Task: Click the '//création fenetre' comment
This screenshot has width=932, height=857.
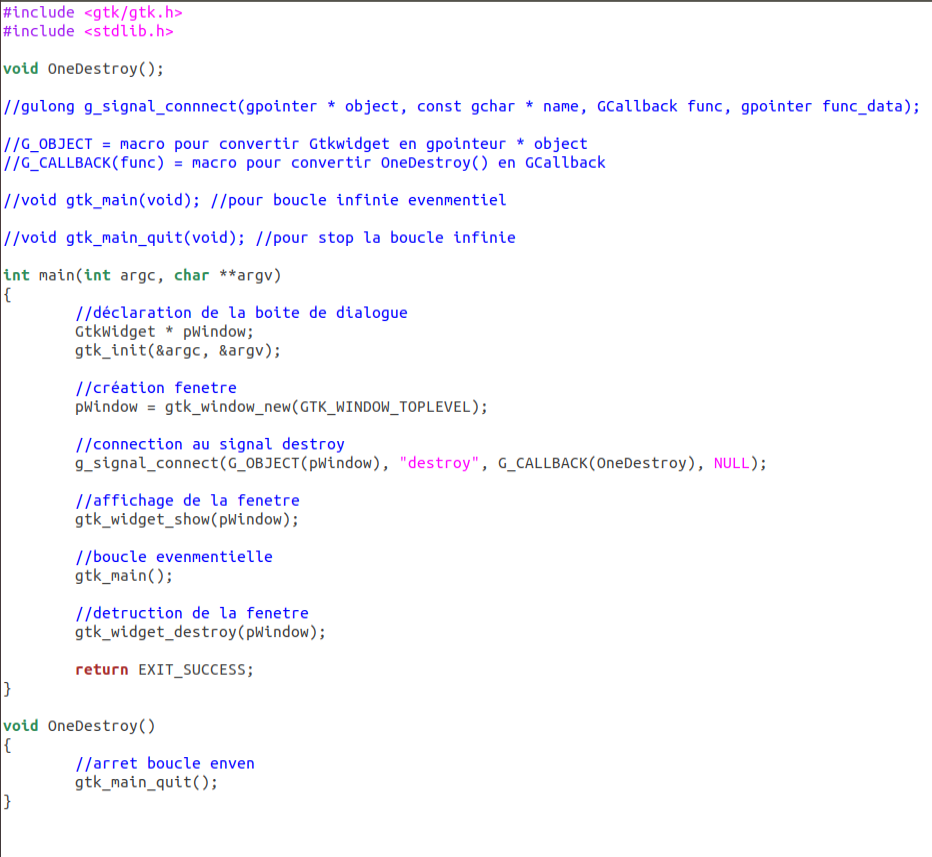Action: click(156, 388)
